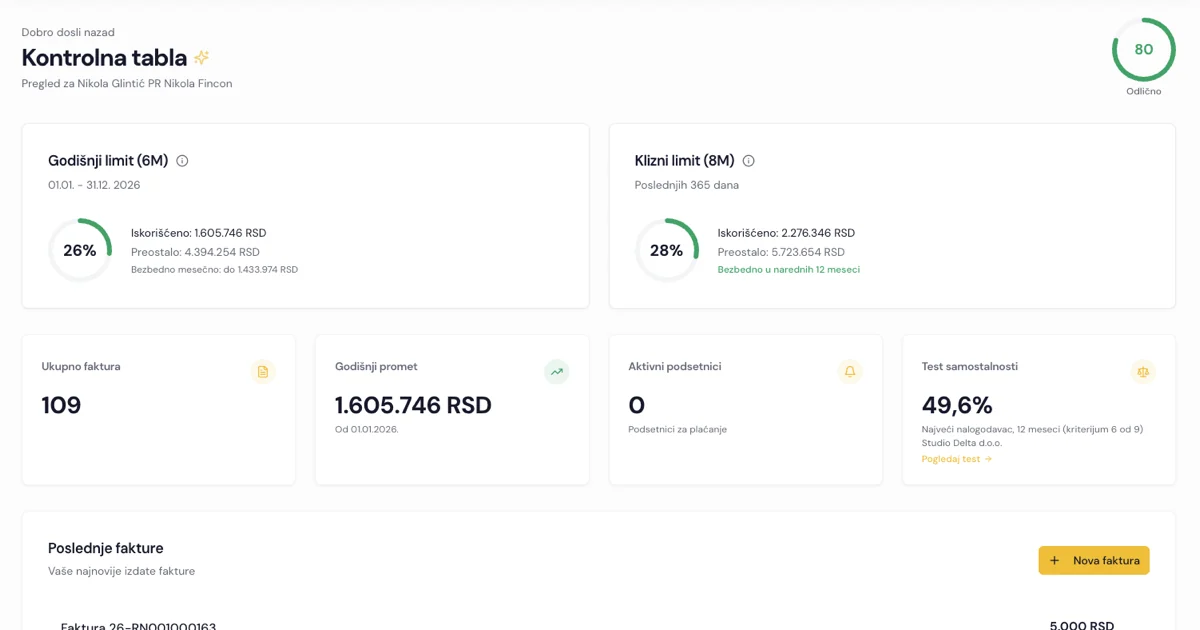Click Iskorišćeno: 1.605.746 RSD text

pos(199,233)
